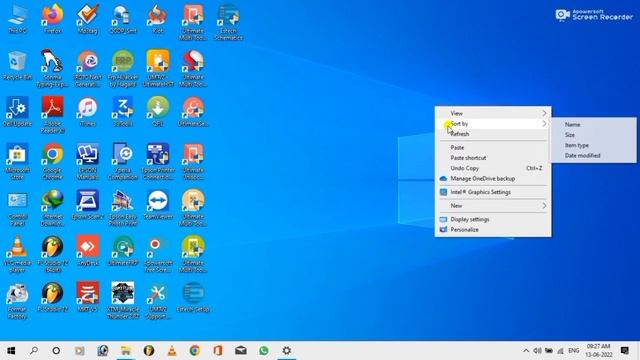Select the Internet Download Manager desktop shortcut

point(53,208)
